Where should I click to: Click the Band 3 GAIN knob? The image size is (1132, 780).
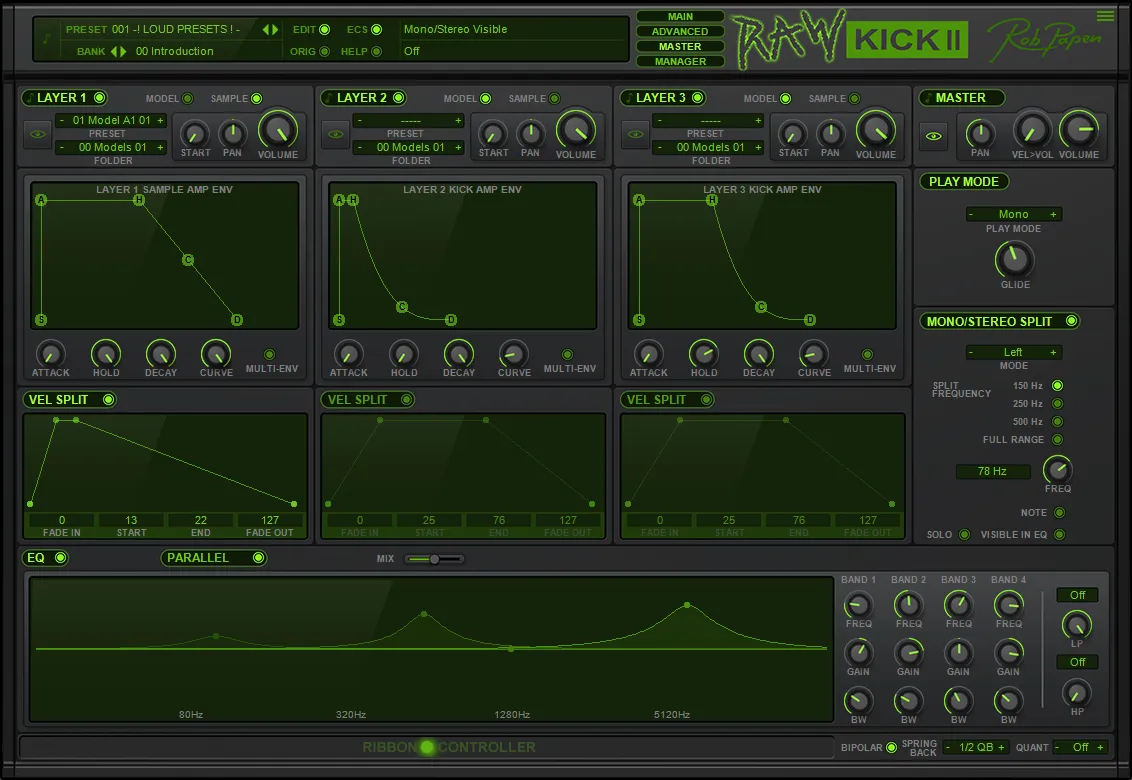958,653
